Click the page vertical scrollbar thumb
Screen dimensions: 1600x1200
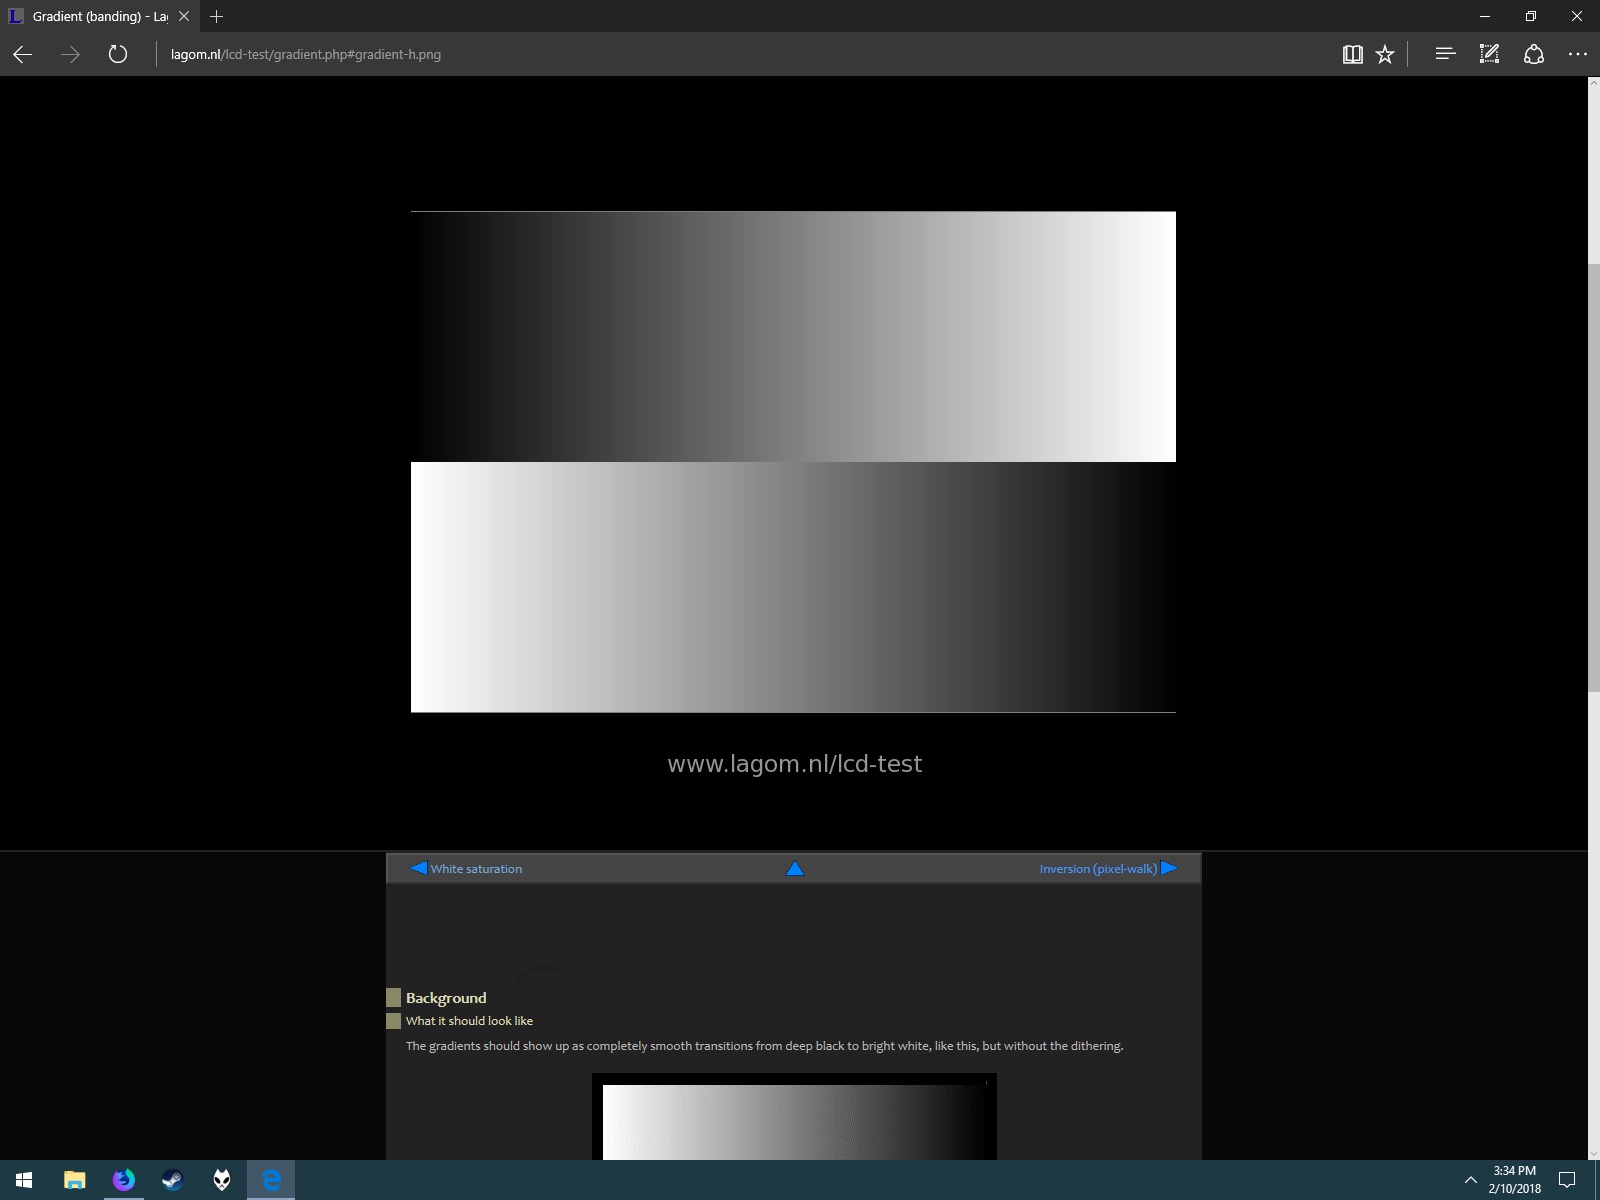click(1593, 477)
